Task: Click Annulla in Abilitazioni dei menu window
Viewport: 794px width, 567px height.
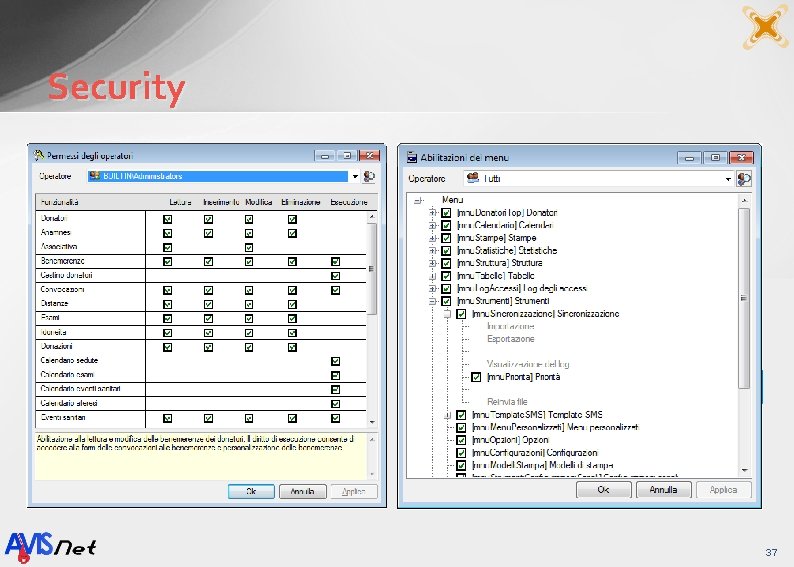Action: tap(663, 490)
